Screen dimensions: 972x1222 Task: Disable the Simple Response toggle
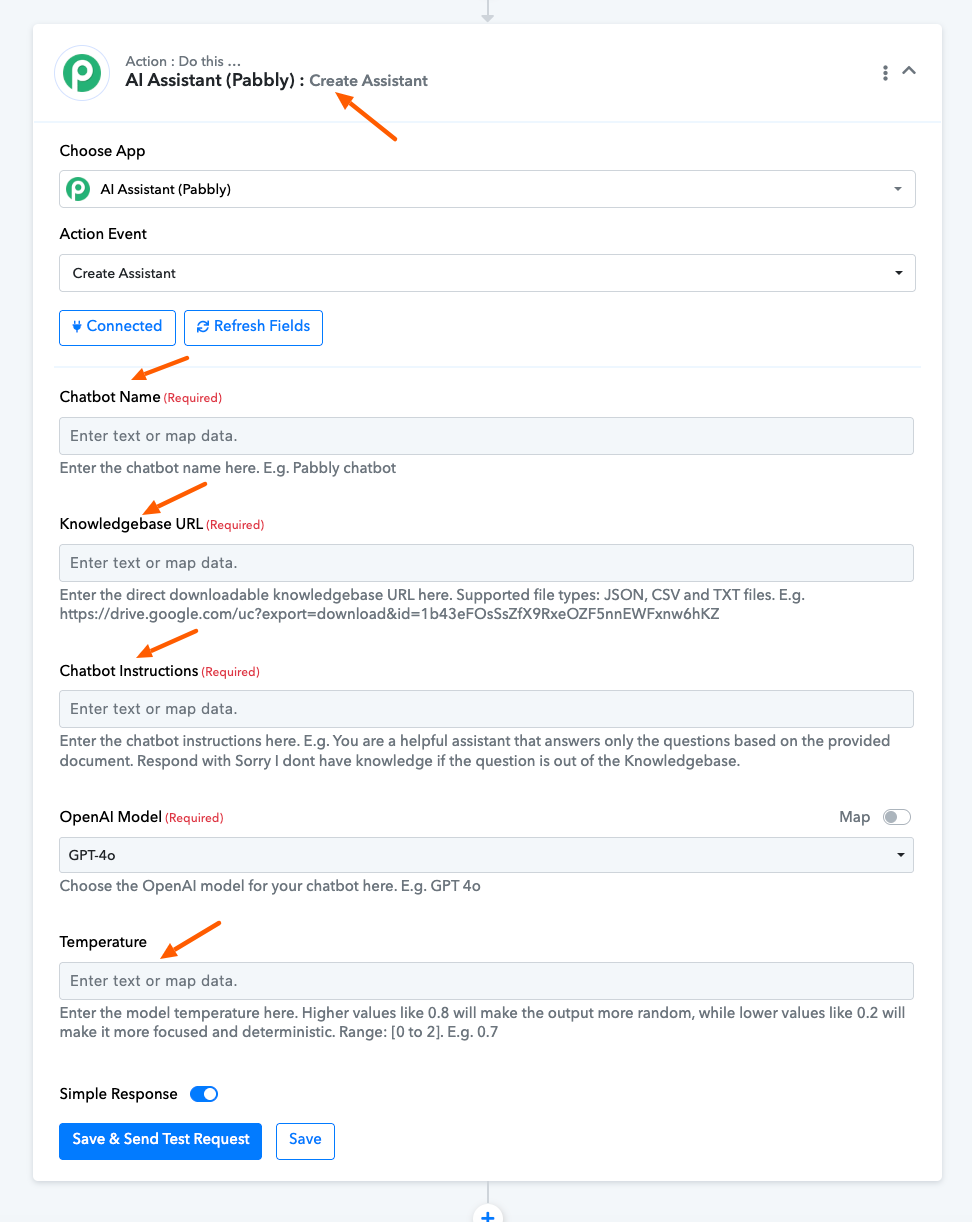pos(204,1094)
